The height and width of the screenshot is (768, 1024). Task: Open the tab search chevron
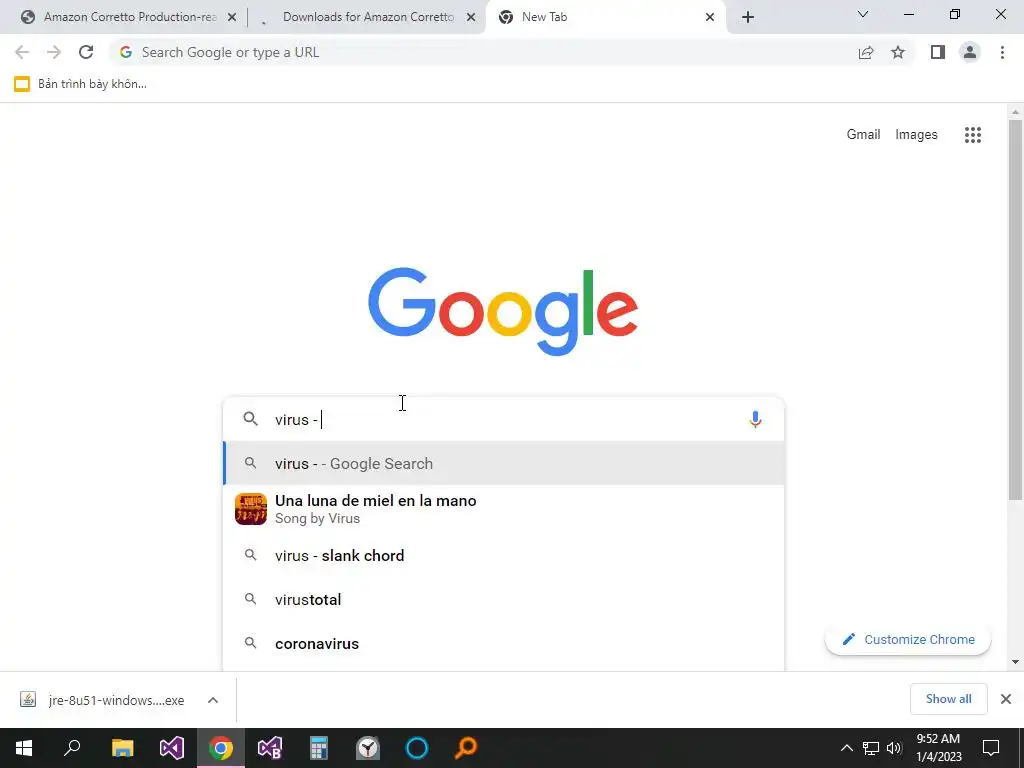863,14
